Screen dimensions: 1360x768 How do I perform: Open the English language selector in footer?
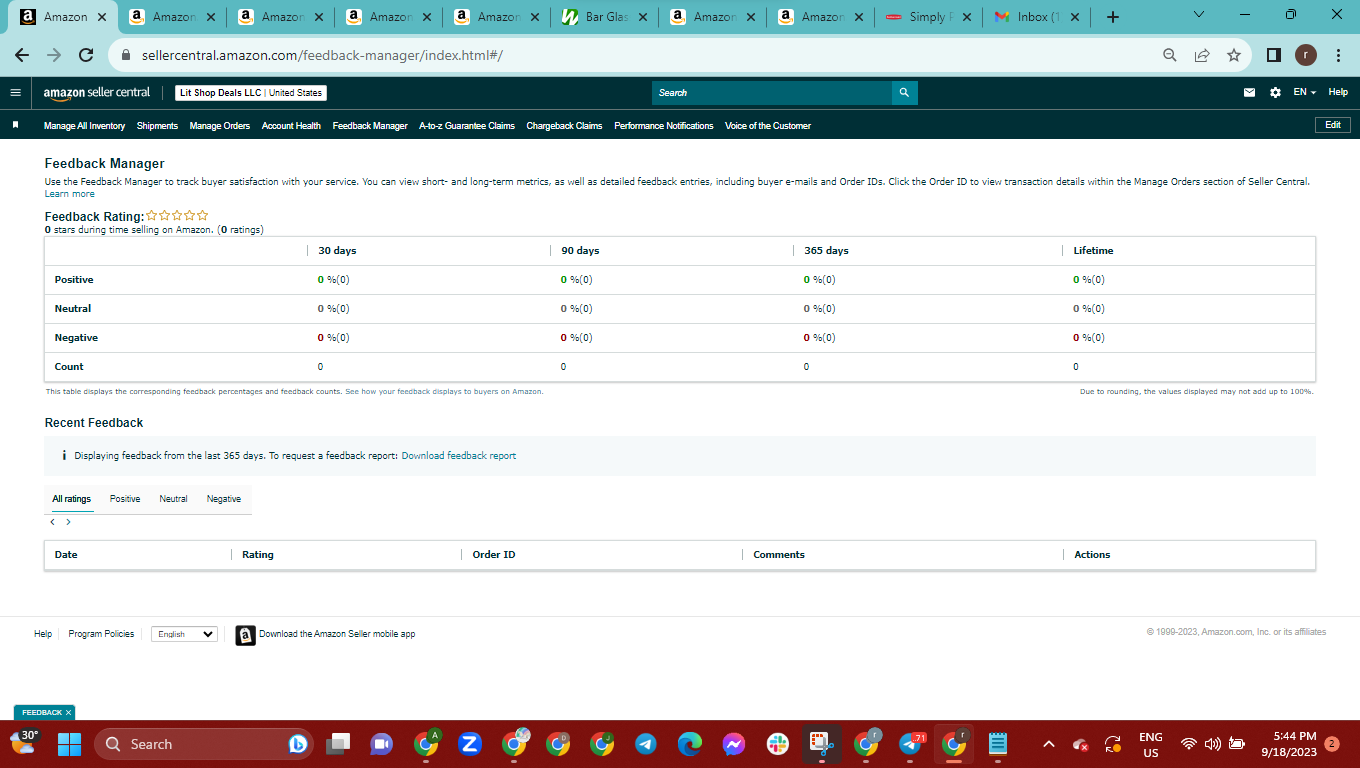point(184,634)
